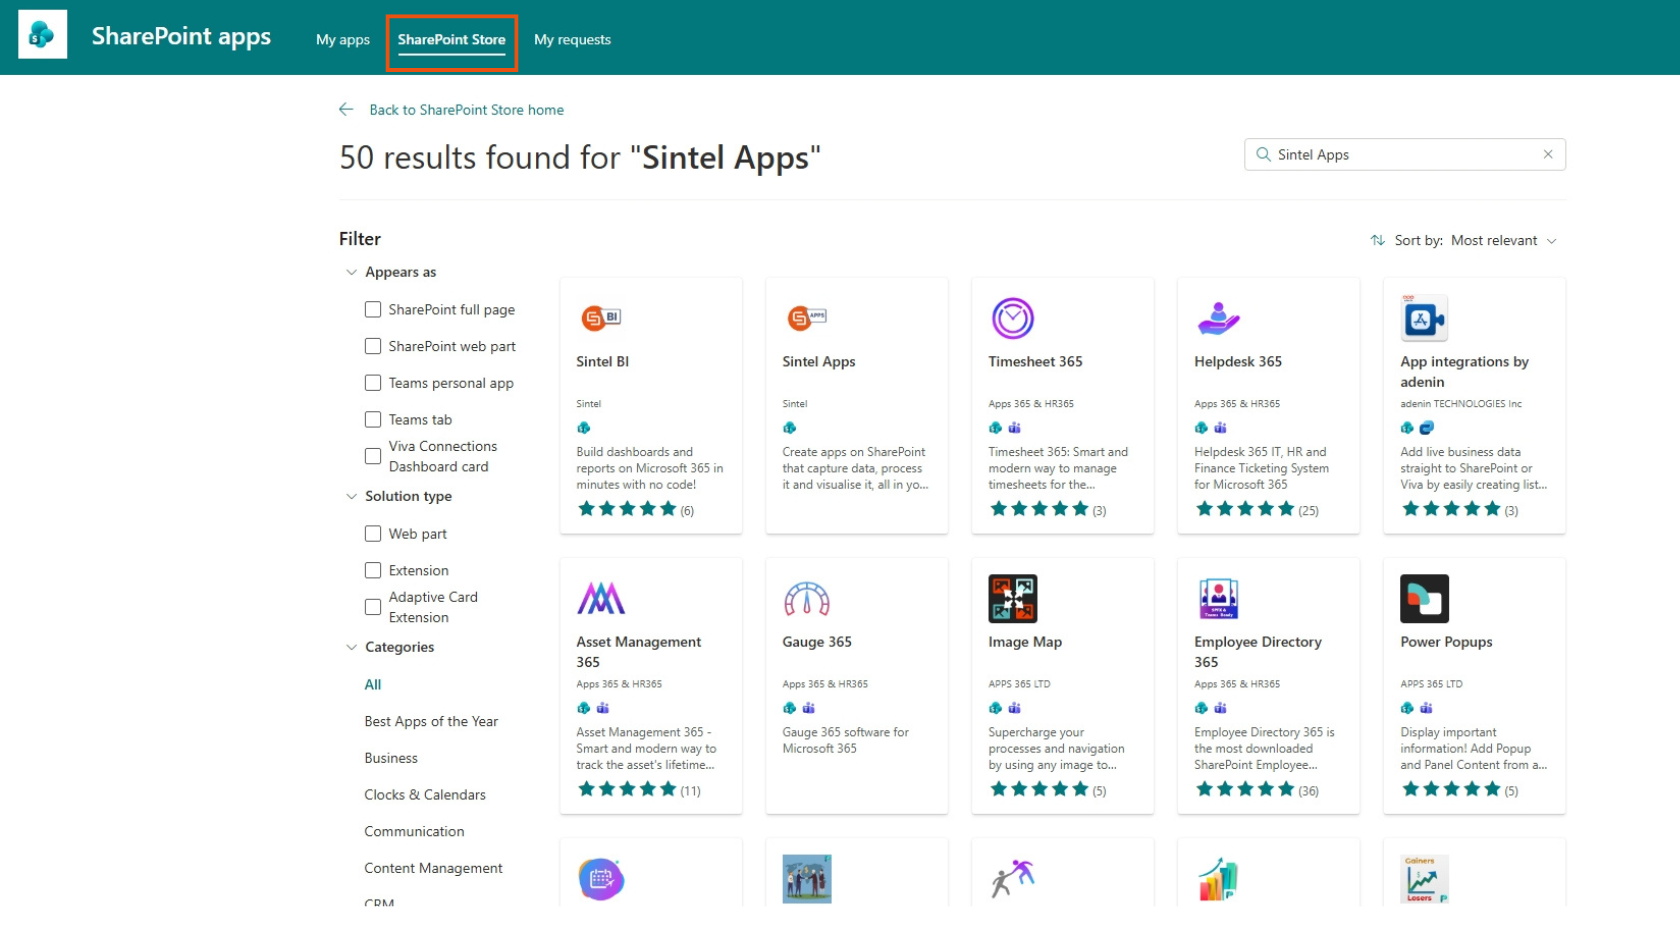Enable the SharePoint full page checkbox
The height and width of the screenshot is (928, 1680).
click(373, 310)
